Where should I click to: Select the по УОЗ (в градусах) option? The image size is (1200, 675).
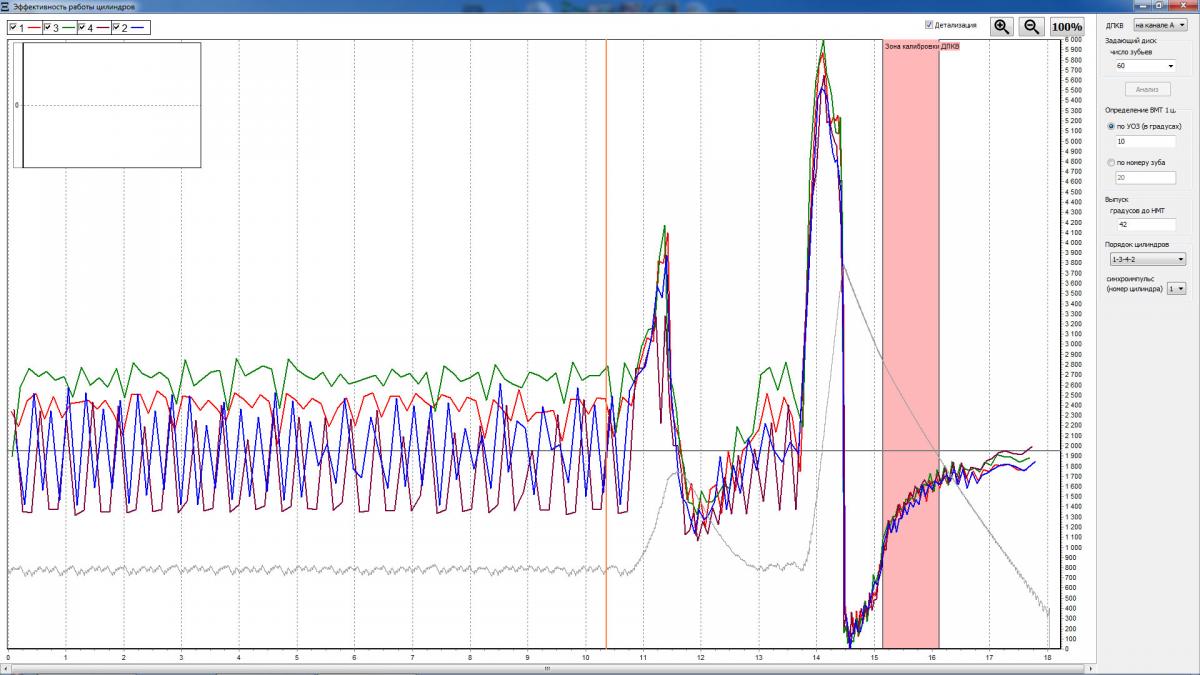(x=1112, y=127)
